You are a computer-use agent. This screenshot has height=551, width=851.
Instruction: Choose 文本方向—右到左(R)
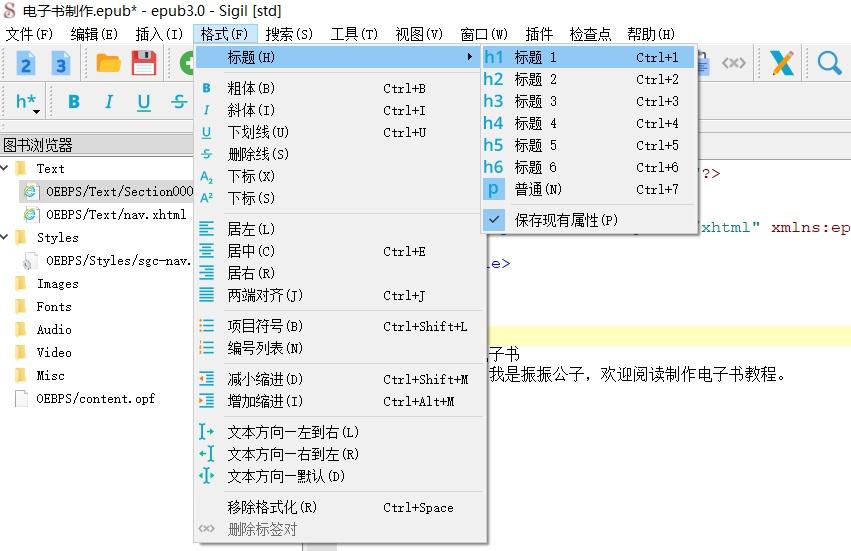tap(340, 454)
